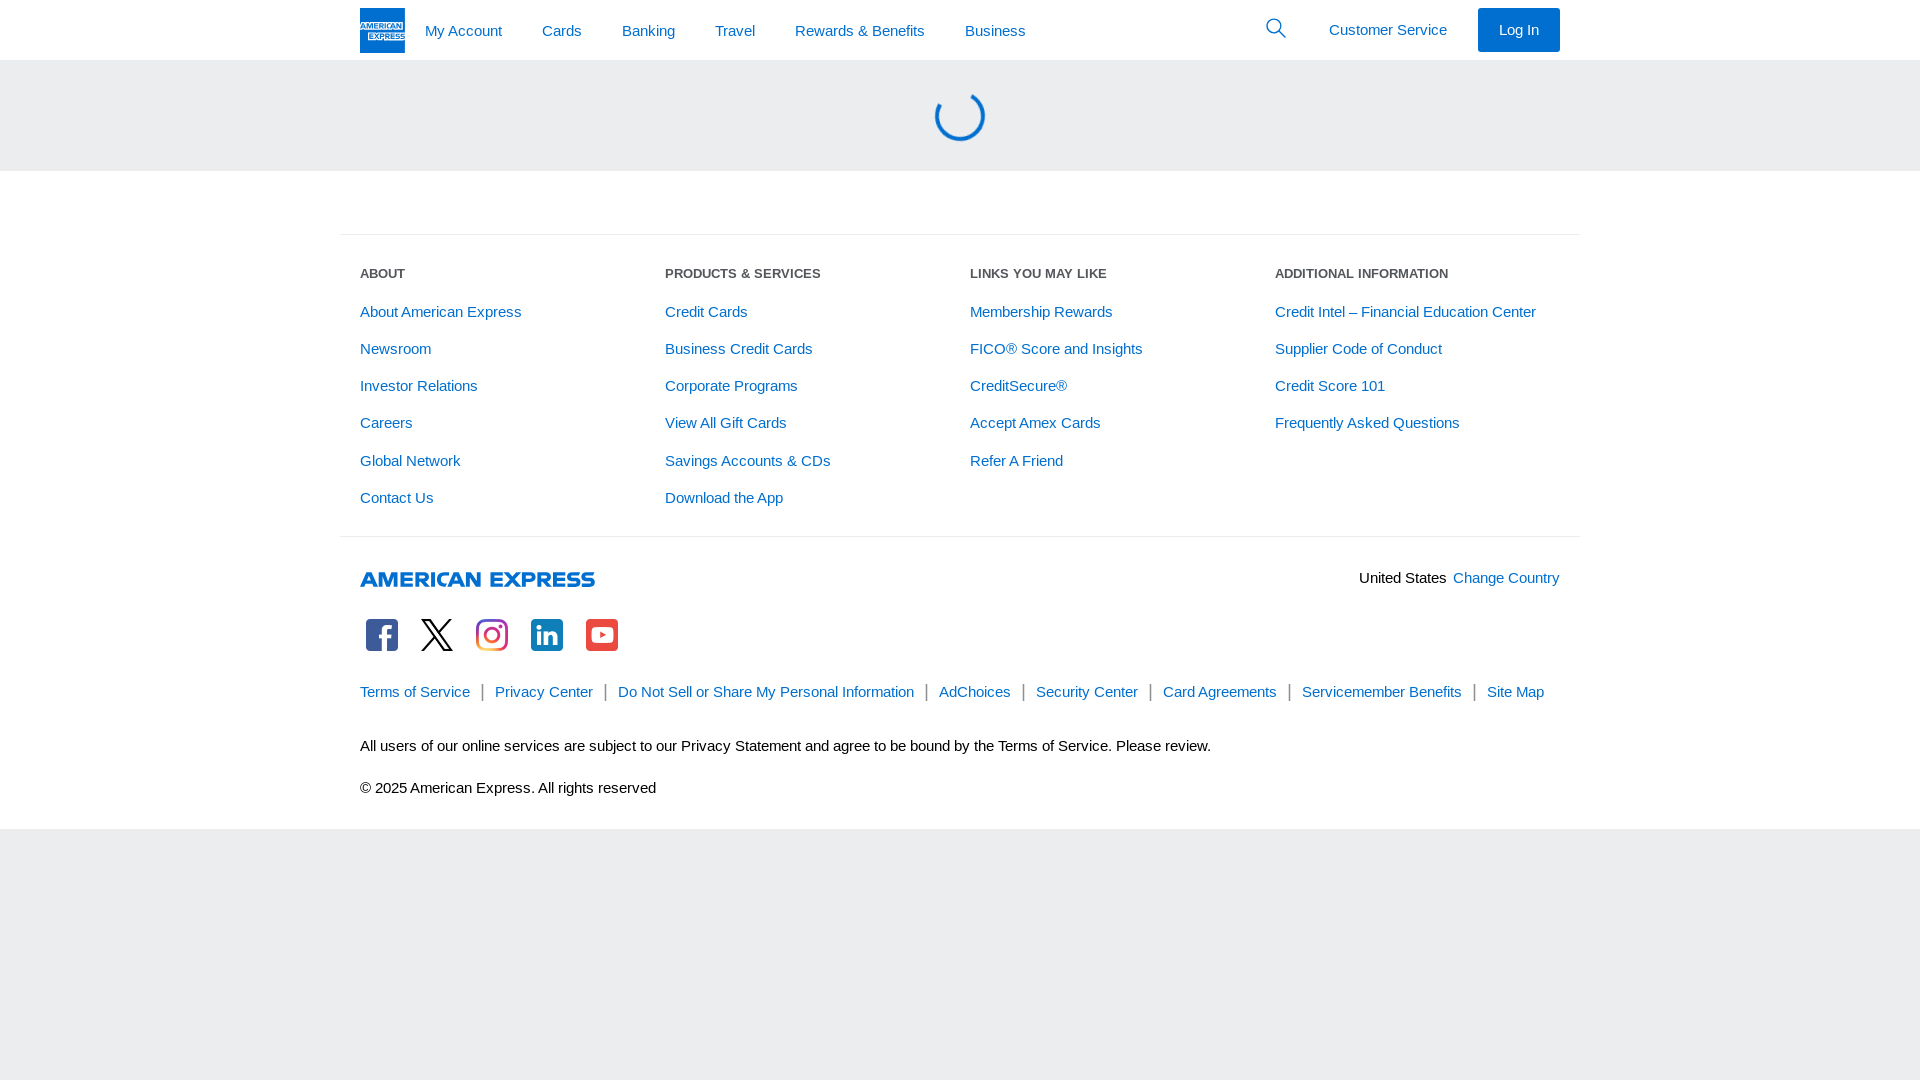Open FICO Score and Insights link
This screenshot has height=1080, width=1920.
(1056, 349)
